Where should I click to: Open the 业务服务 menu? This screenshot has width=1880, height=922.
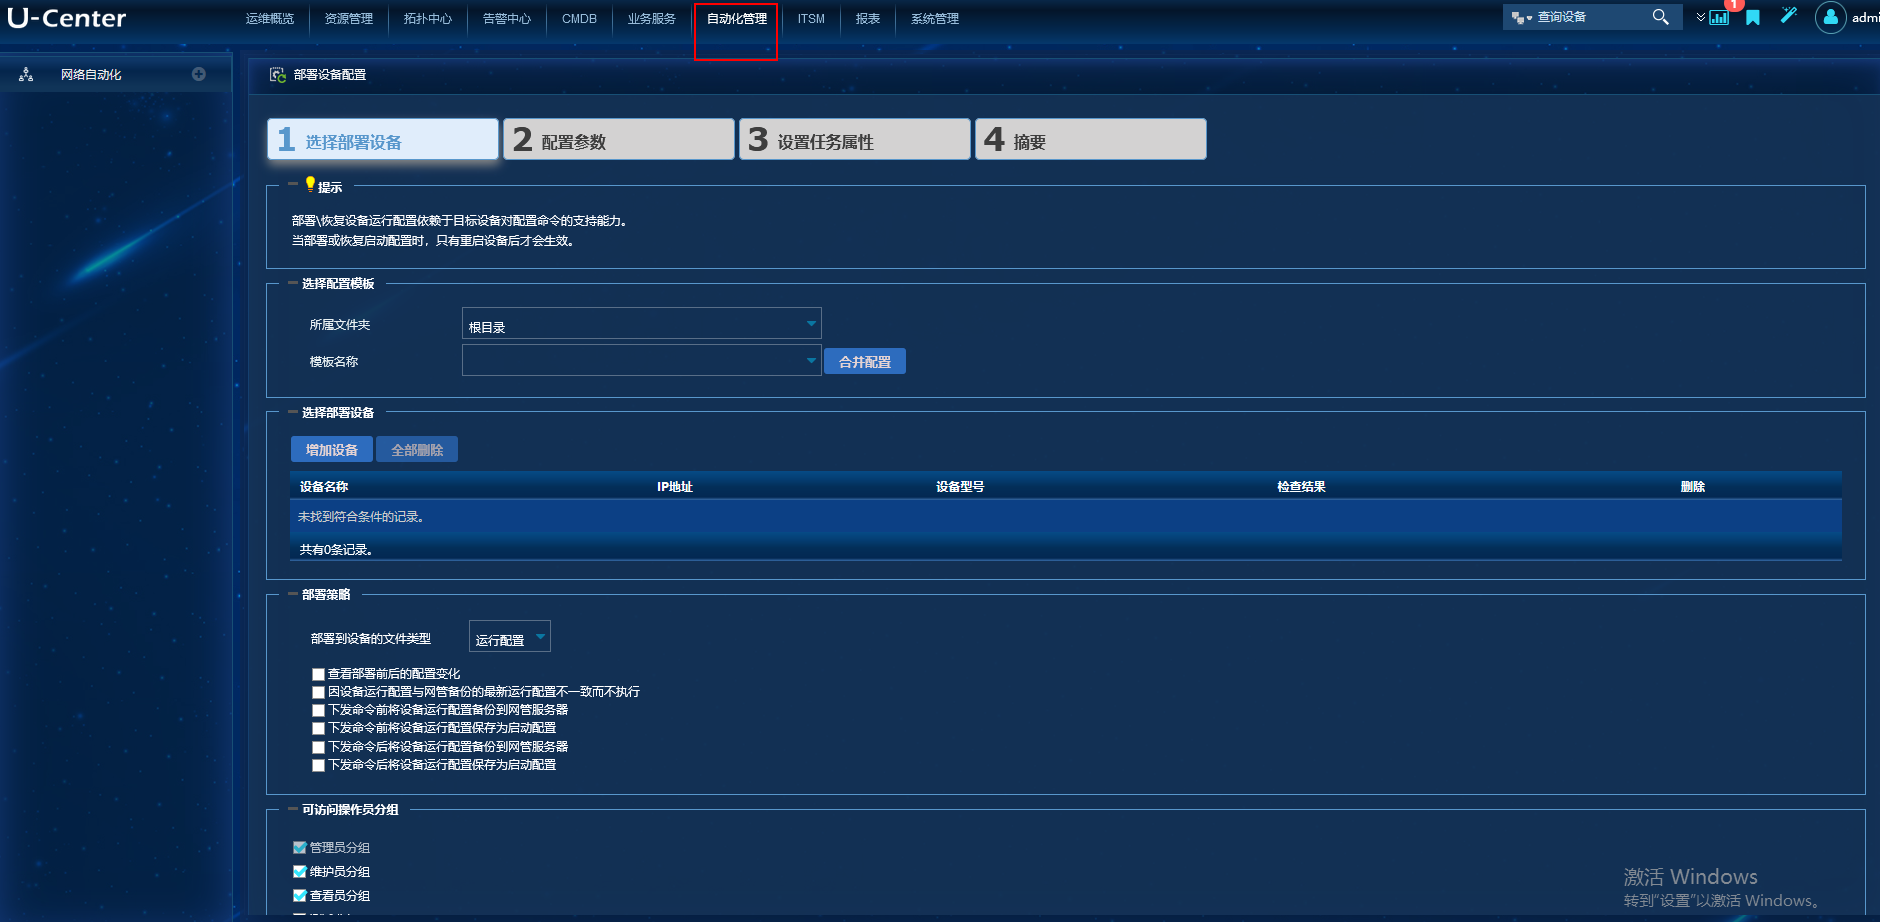pyautogui.click(x=652, y=19)
